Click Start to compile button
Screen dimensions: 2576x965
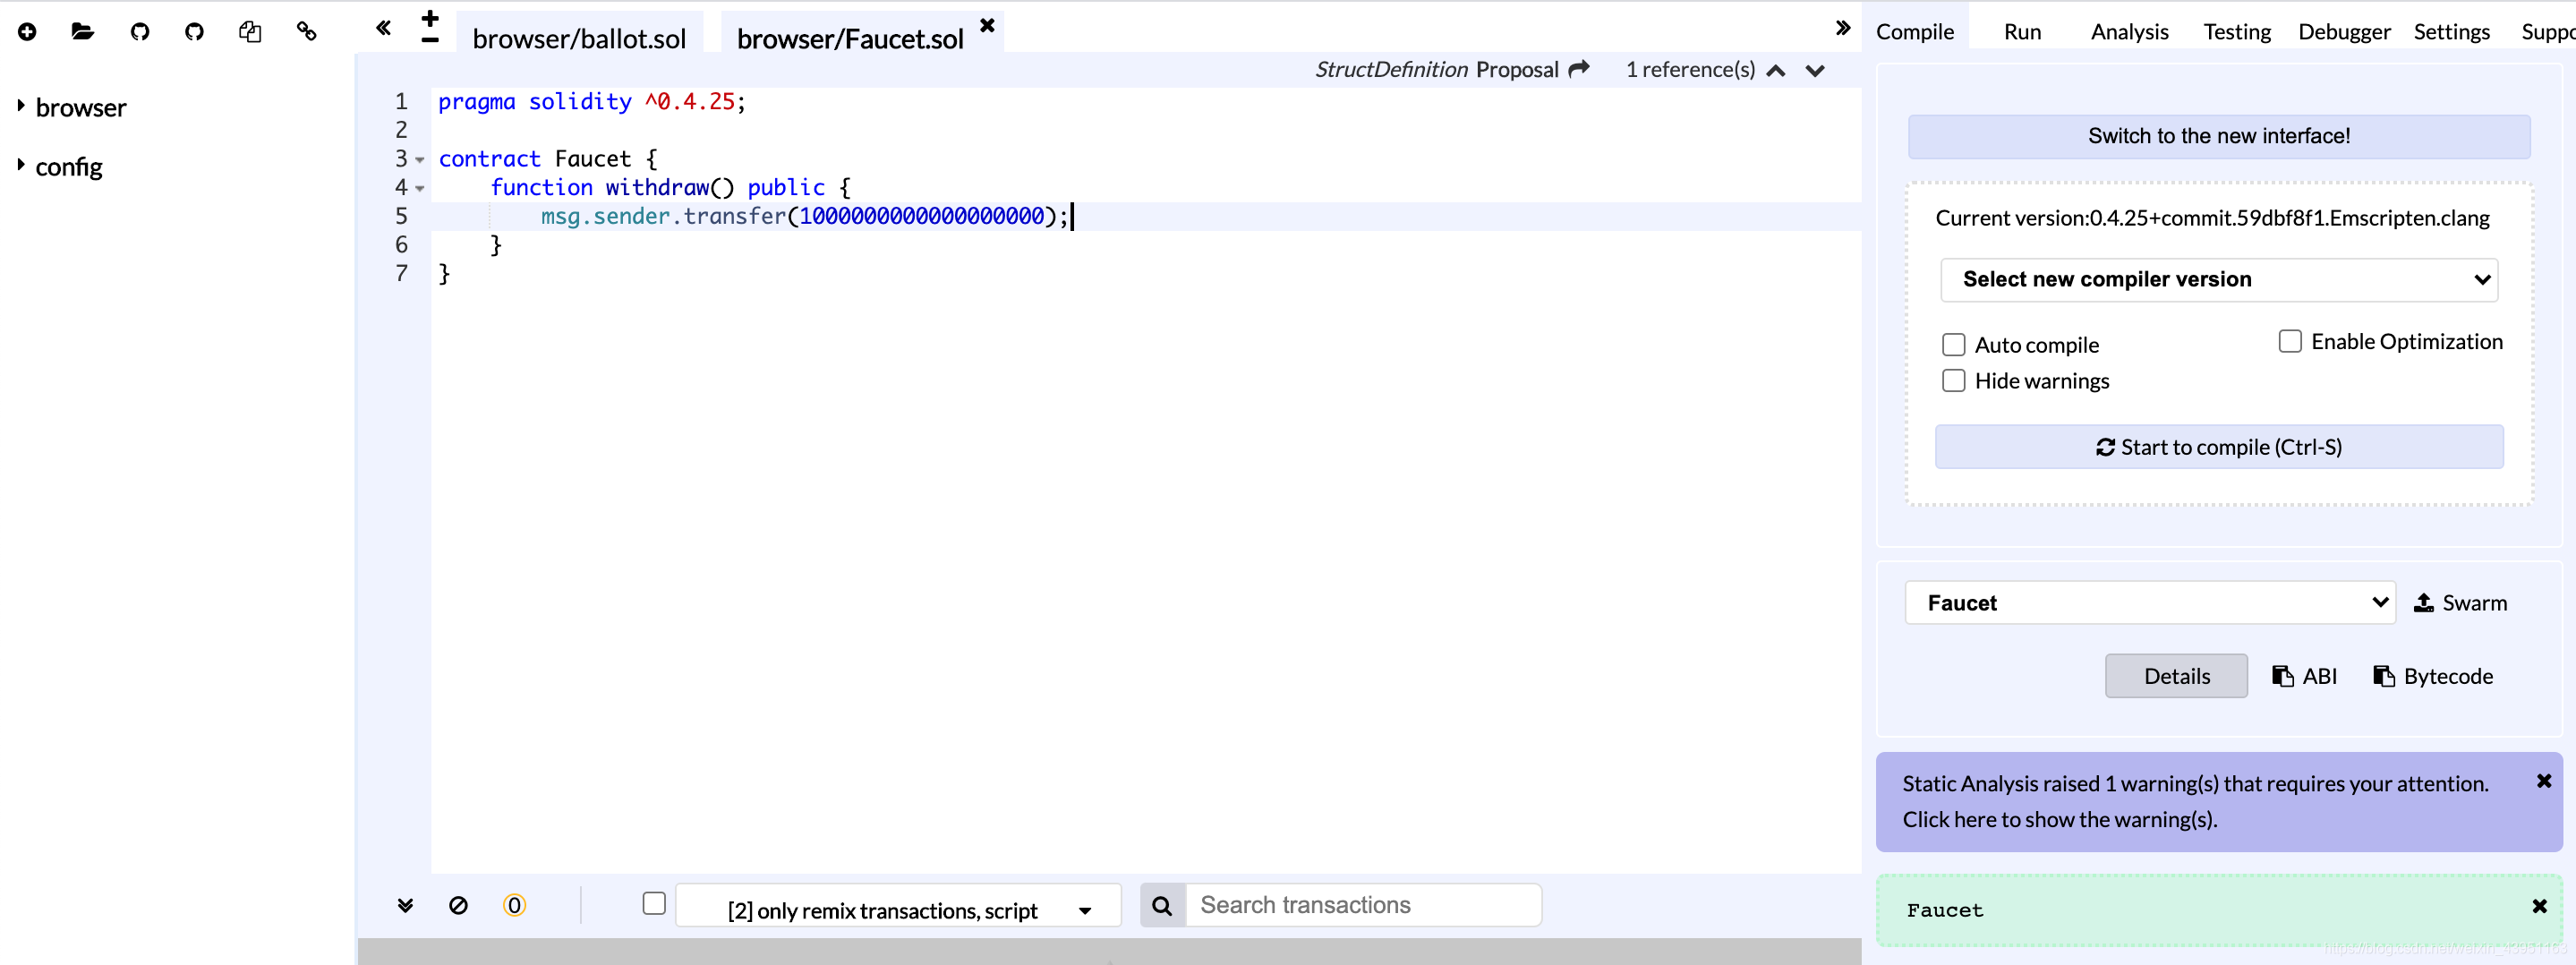pos(2218,447)
